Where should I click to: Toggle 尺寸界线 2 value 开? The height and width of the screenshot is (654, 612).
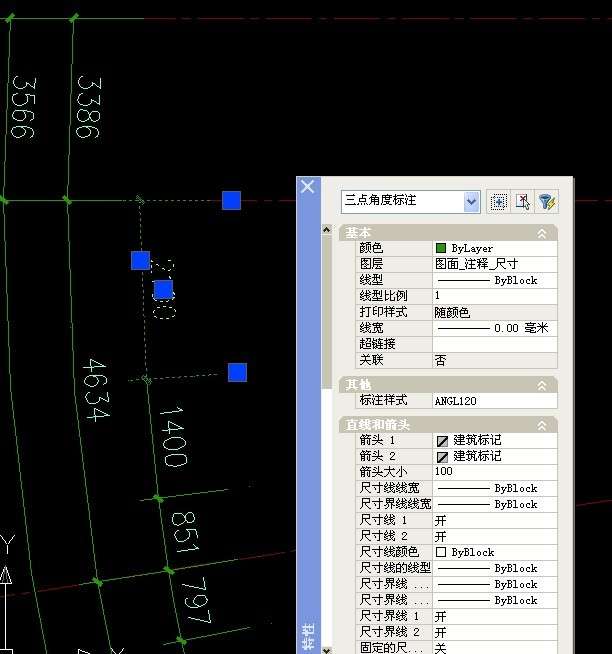495,632
